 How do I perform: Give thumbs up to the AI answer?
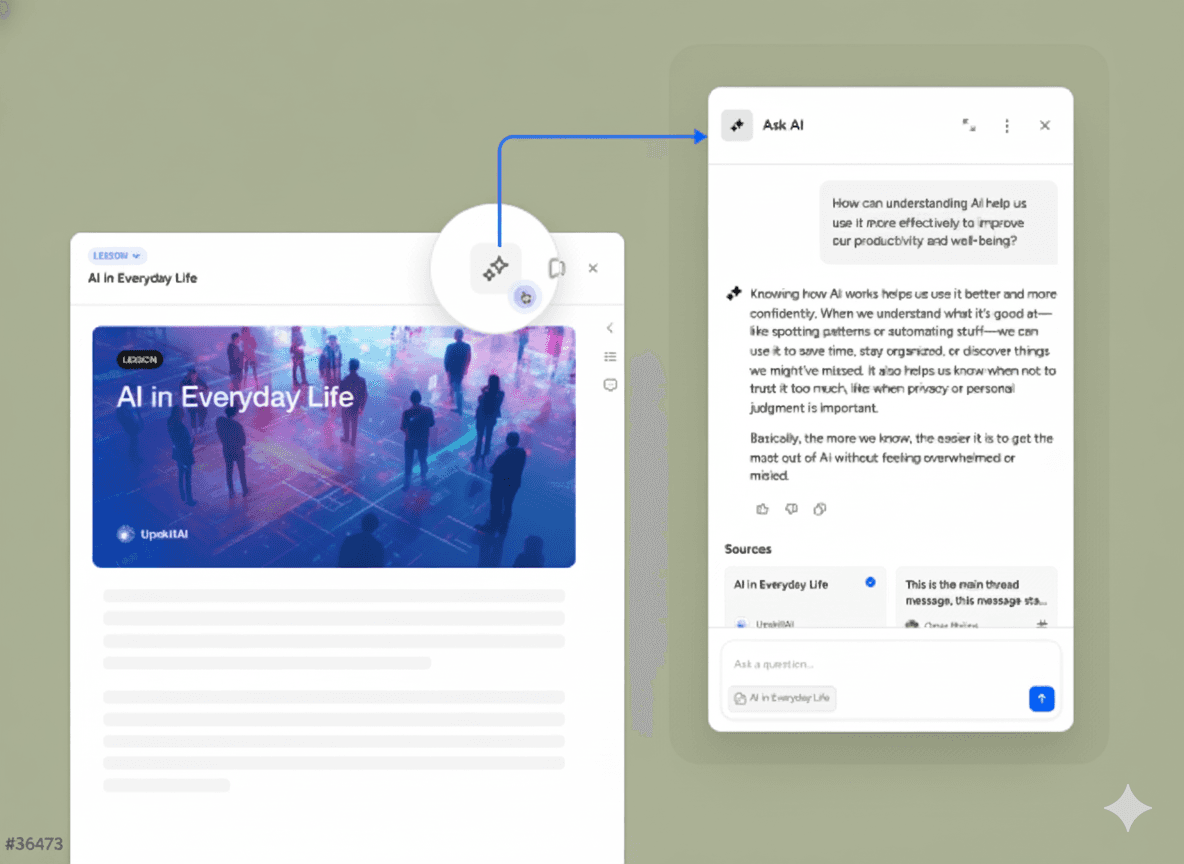pyautogui.click(x=763, y=509)
